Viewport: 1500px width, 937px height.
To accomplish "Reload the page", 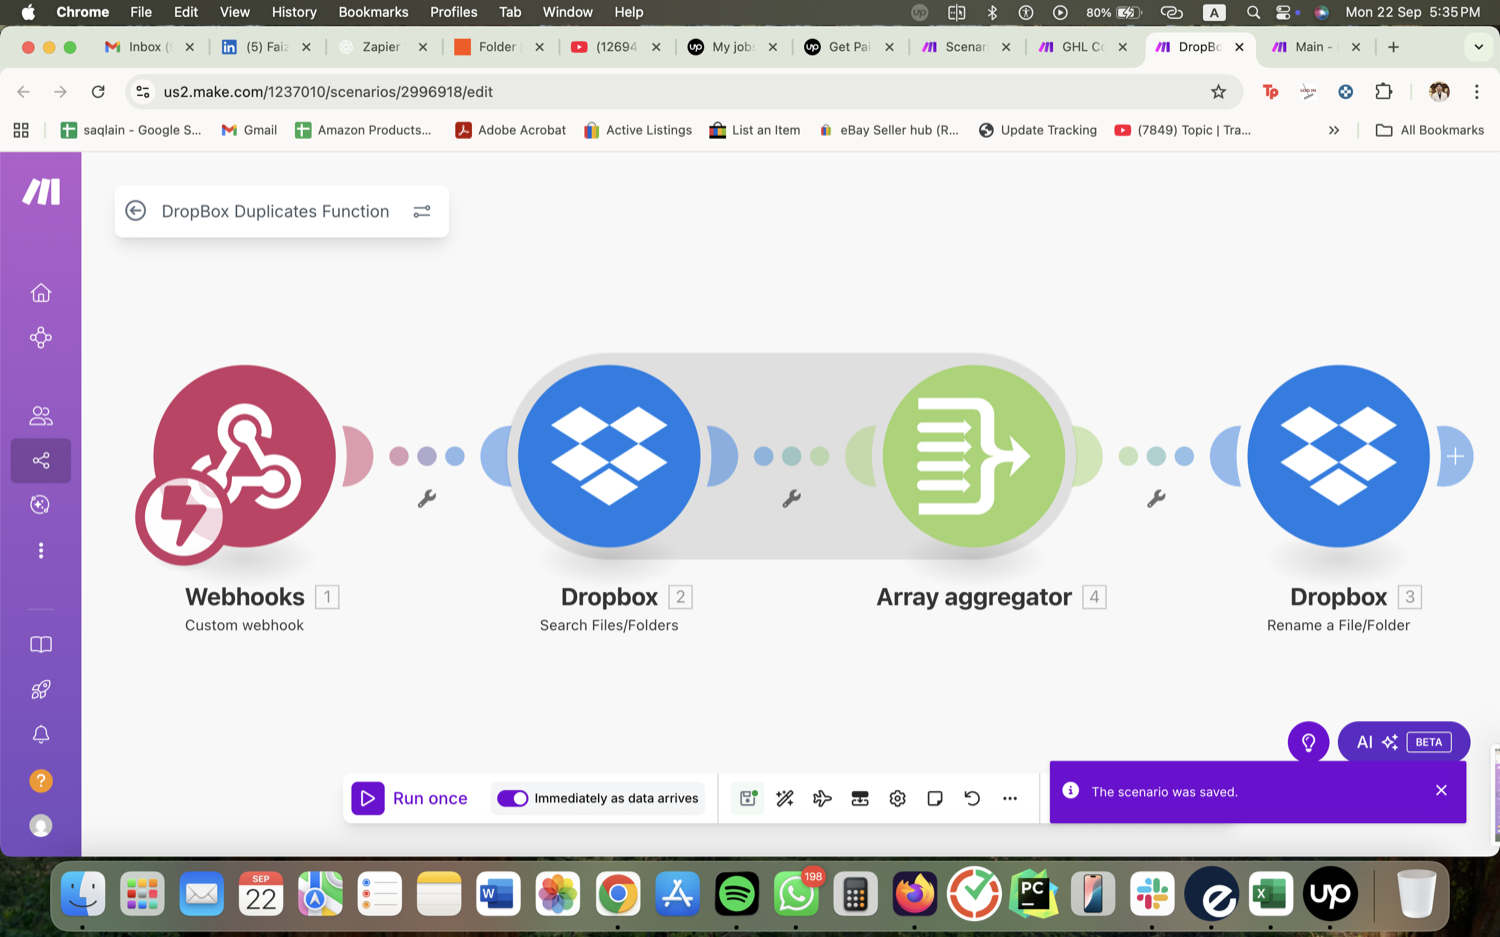I will tap(98, 92).
